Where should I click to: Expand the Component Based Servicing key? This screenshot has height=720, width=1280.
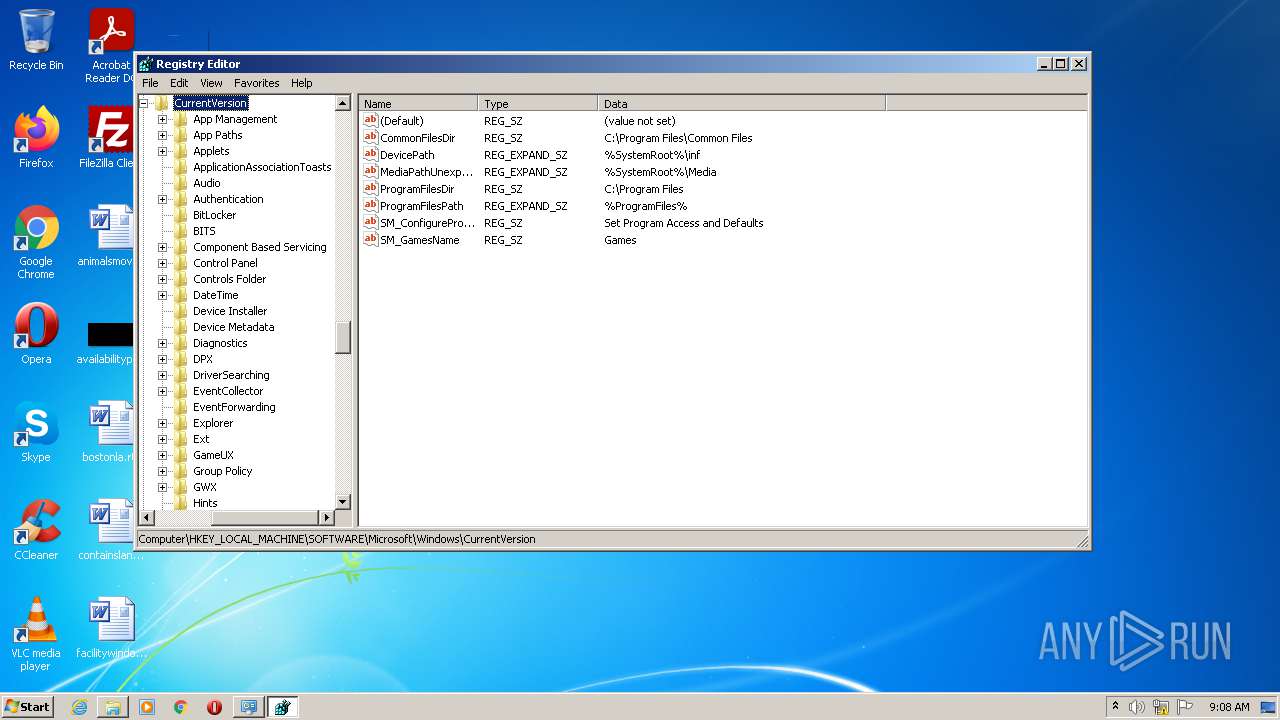(162, 247)
